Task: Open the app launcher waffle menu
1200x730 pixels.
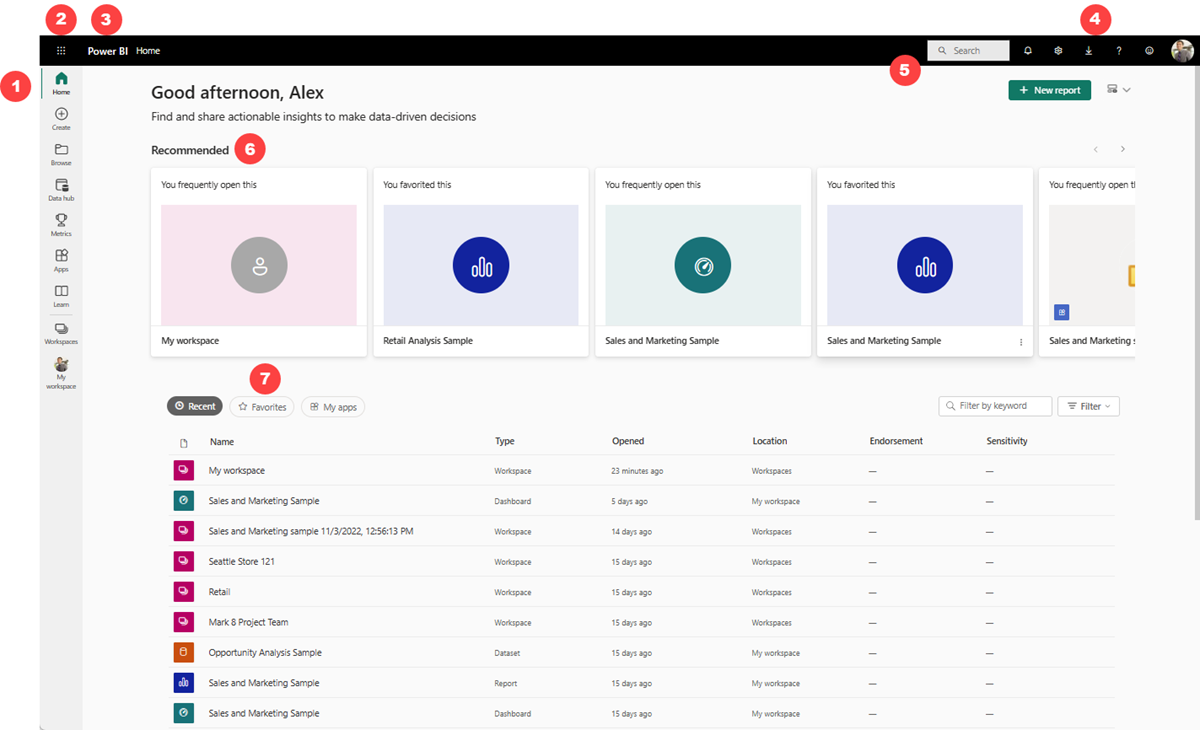Action: (x=61, y=50)
